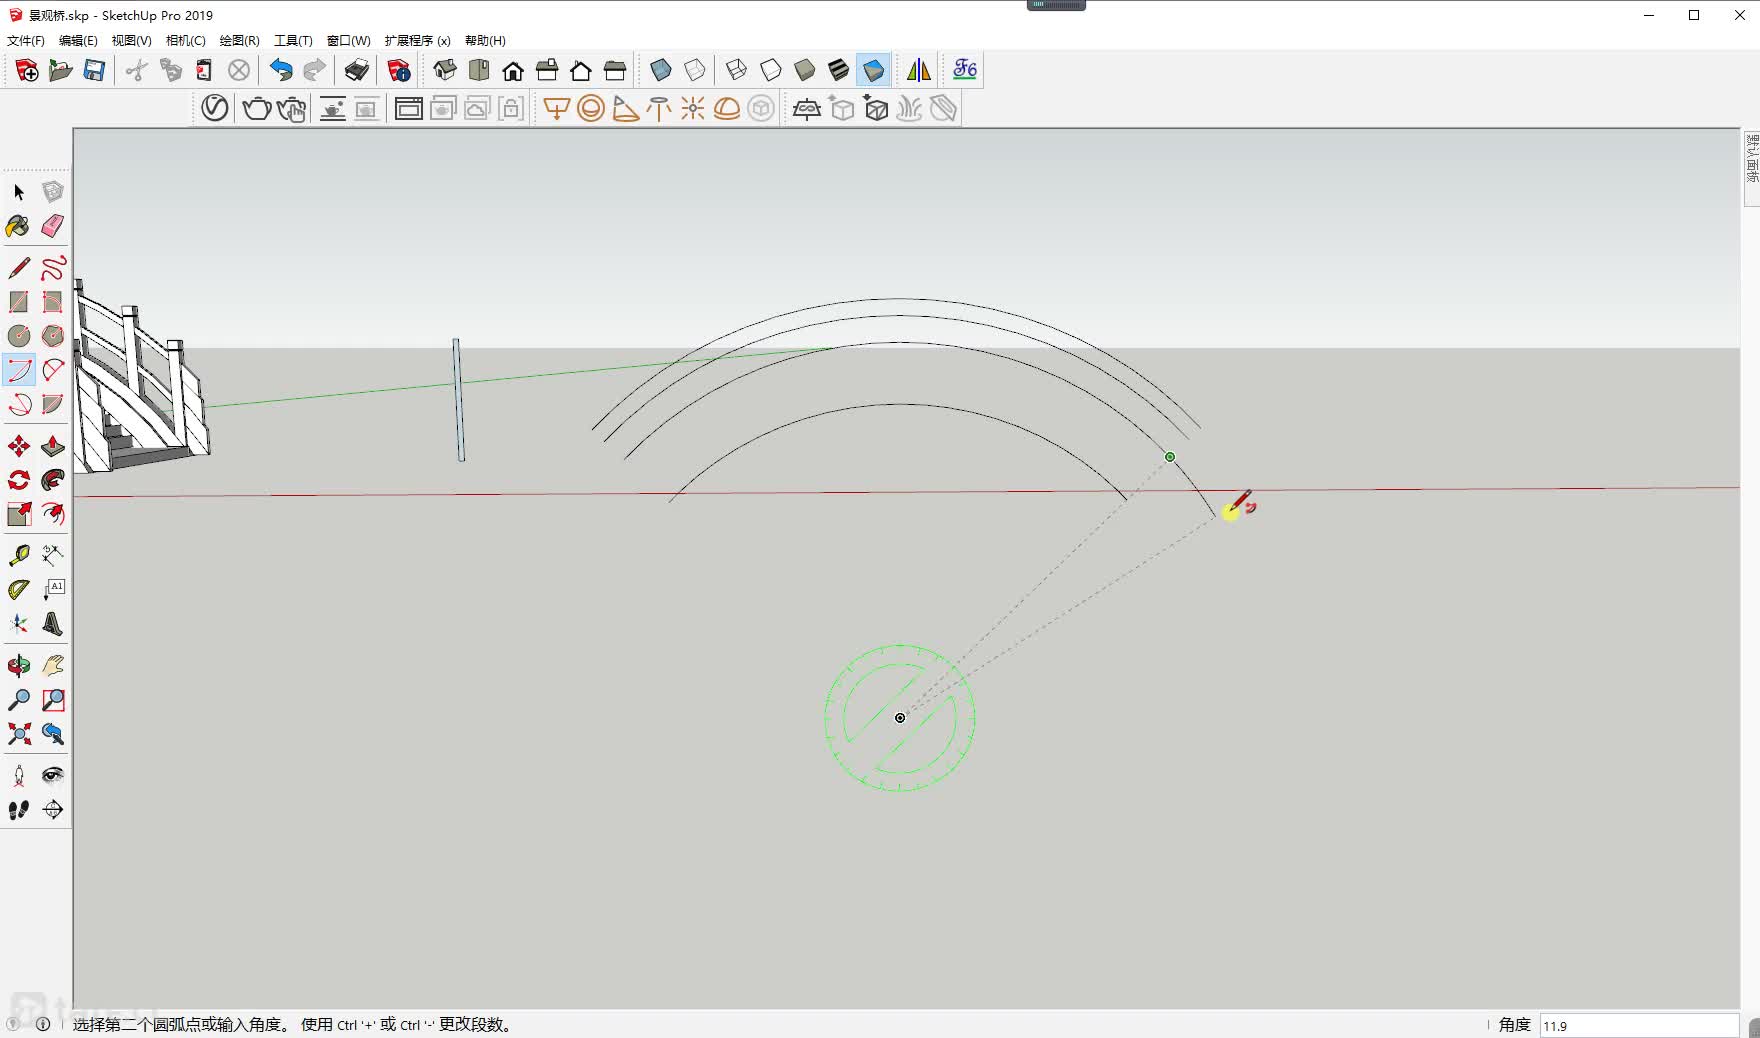Select the Circle tool
Image resolution: width=1760 pixels, height=1038 pixels.
[19, 336]
